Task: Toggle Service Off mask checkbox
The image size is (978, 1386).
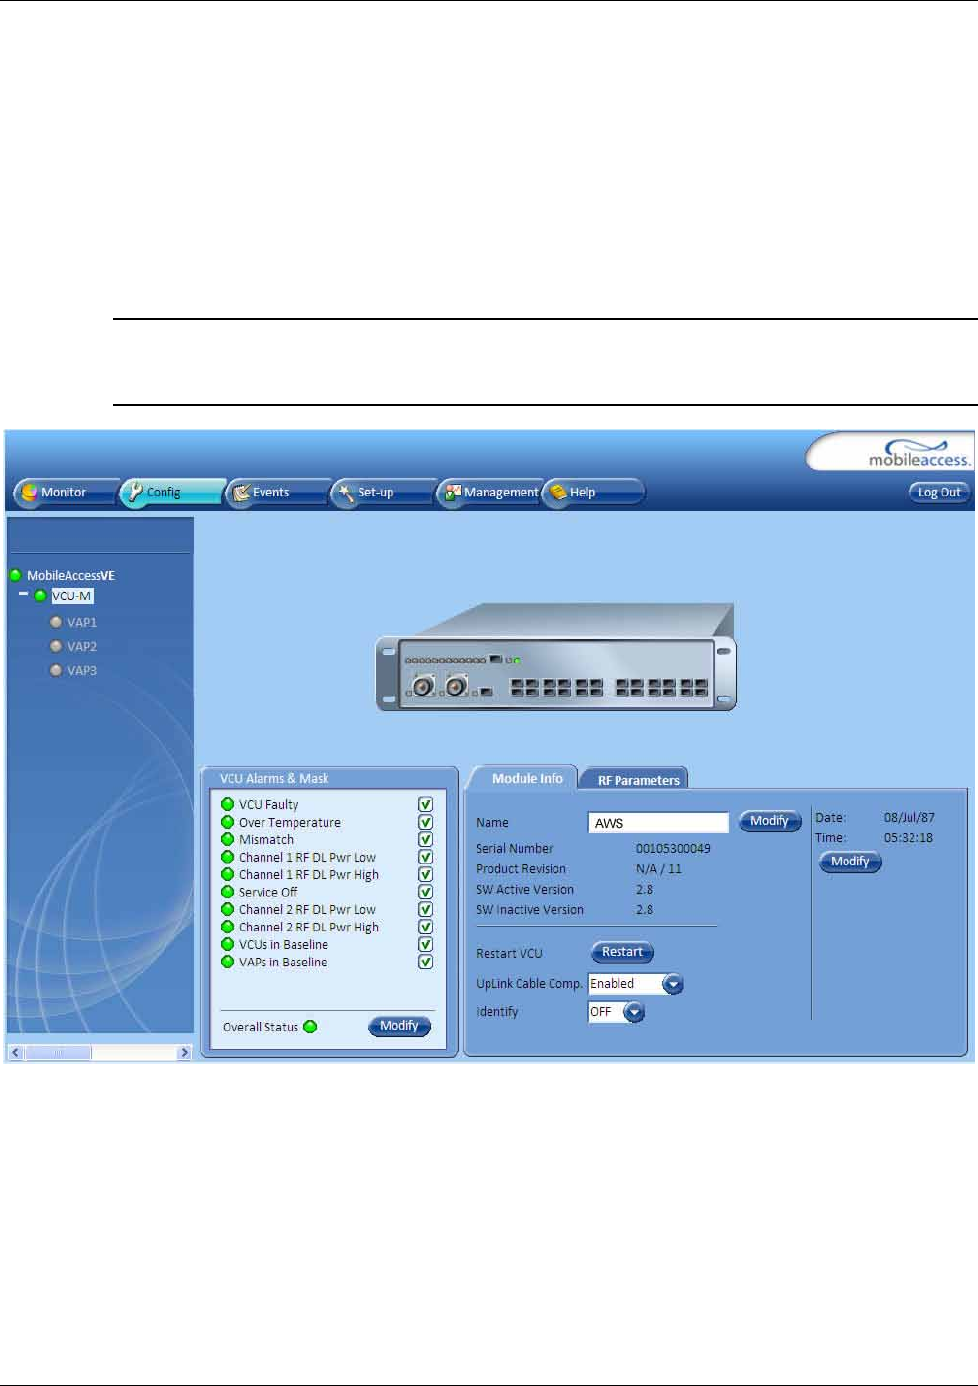Action: pos(425,892)
